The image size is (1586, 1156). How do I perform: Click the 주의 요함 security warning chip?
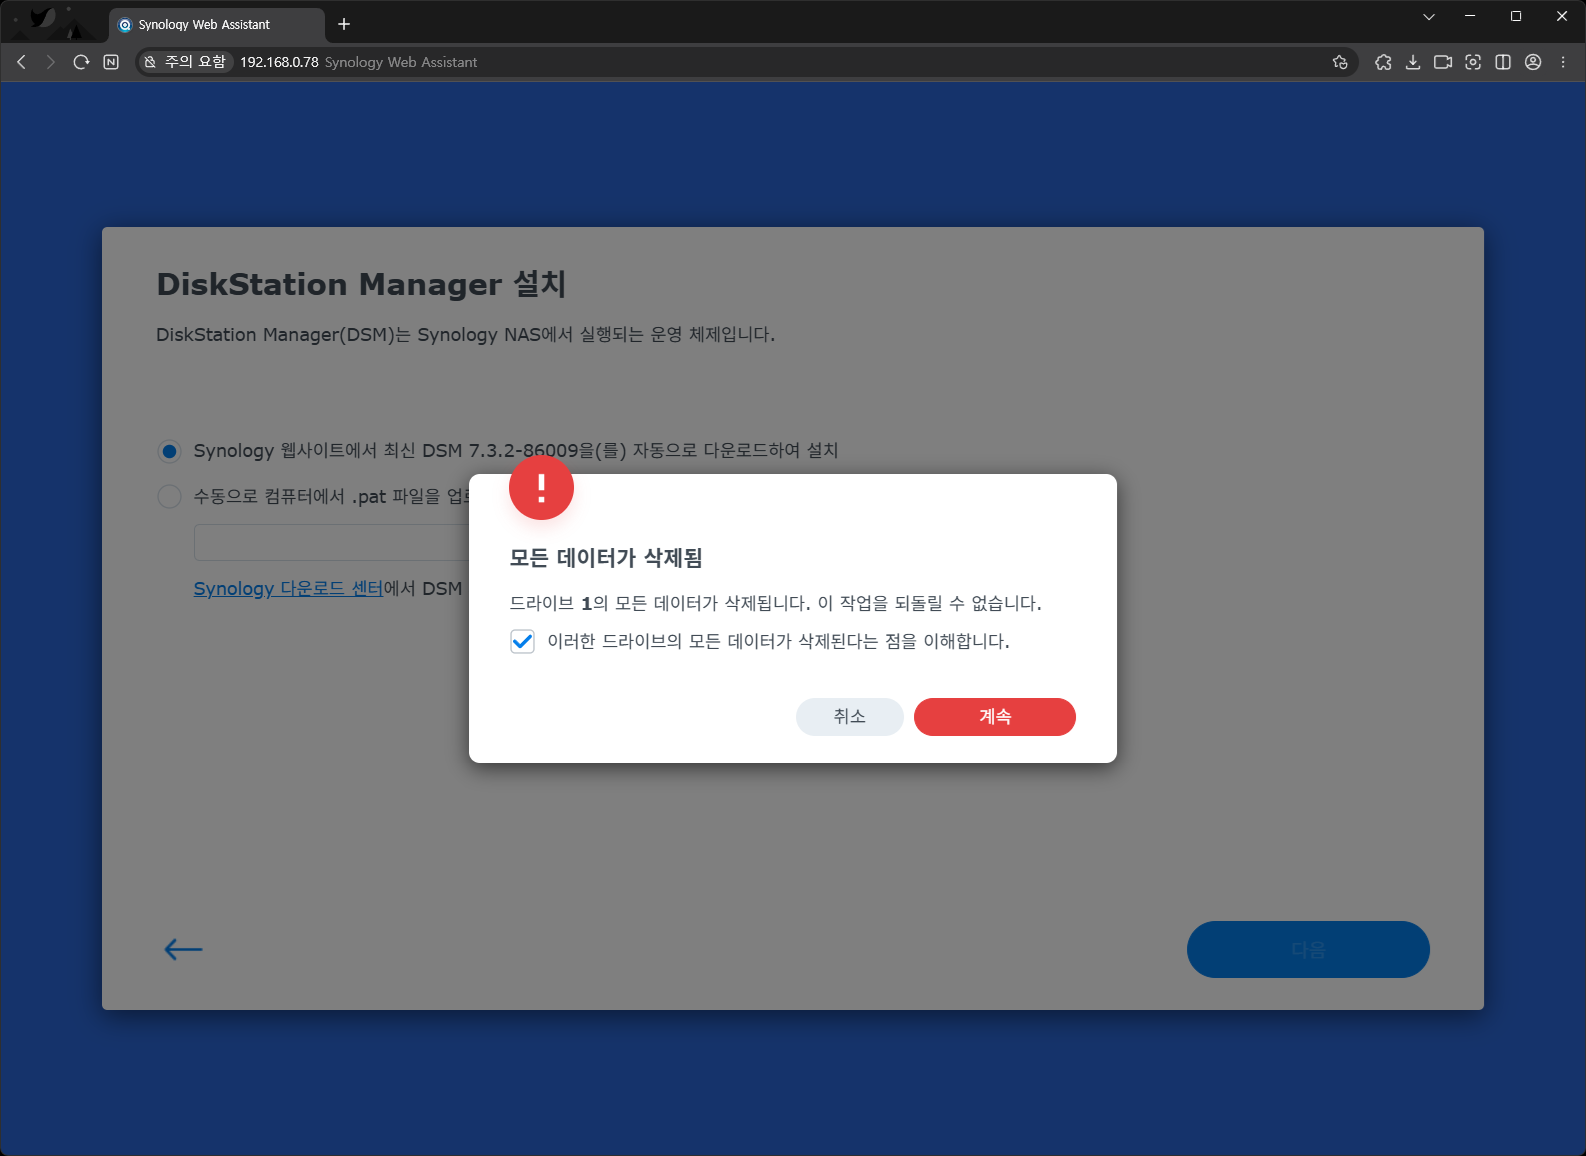[186, 62]
